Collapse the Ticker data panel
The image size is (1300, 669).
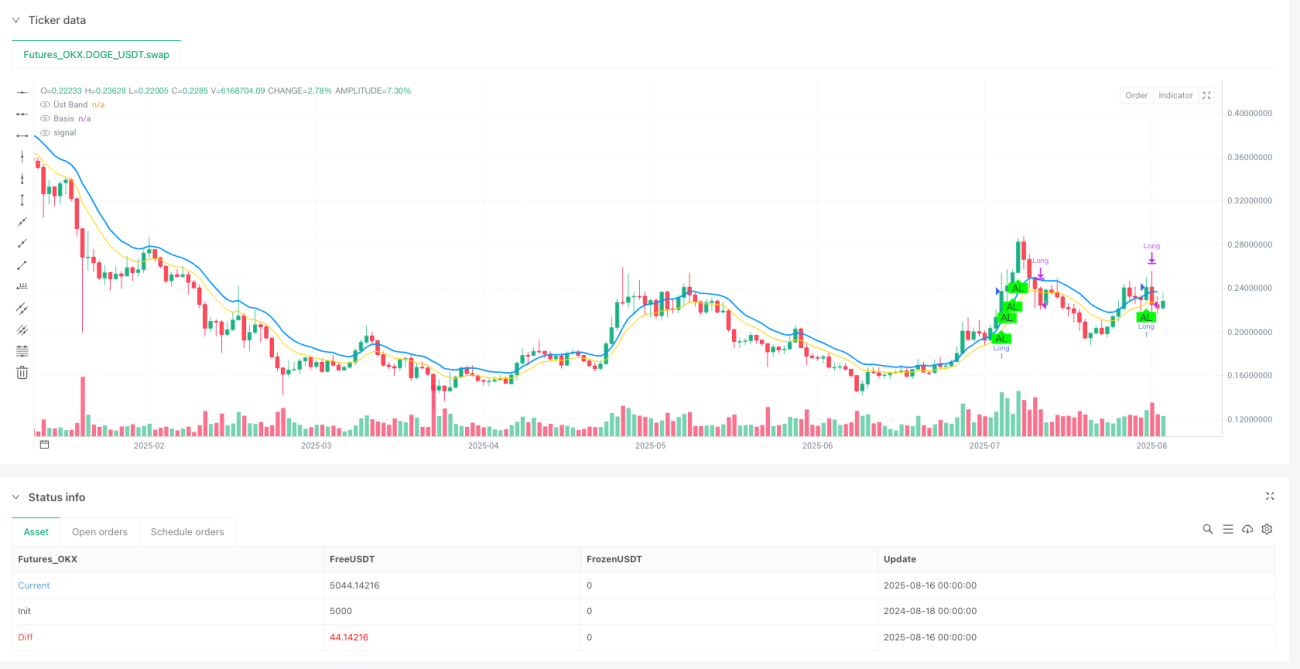[x=16, y=20]
